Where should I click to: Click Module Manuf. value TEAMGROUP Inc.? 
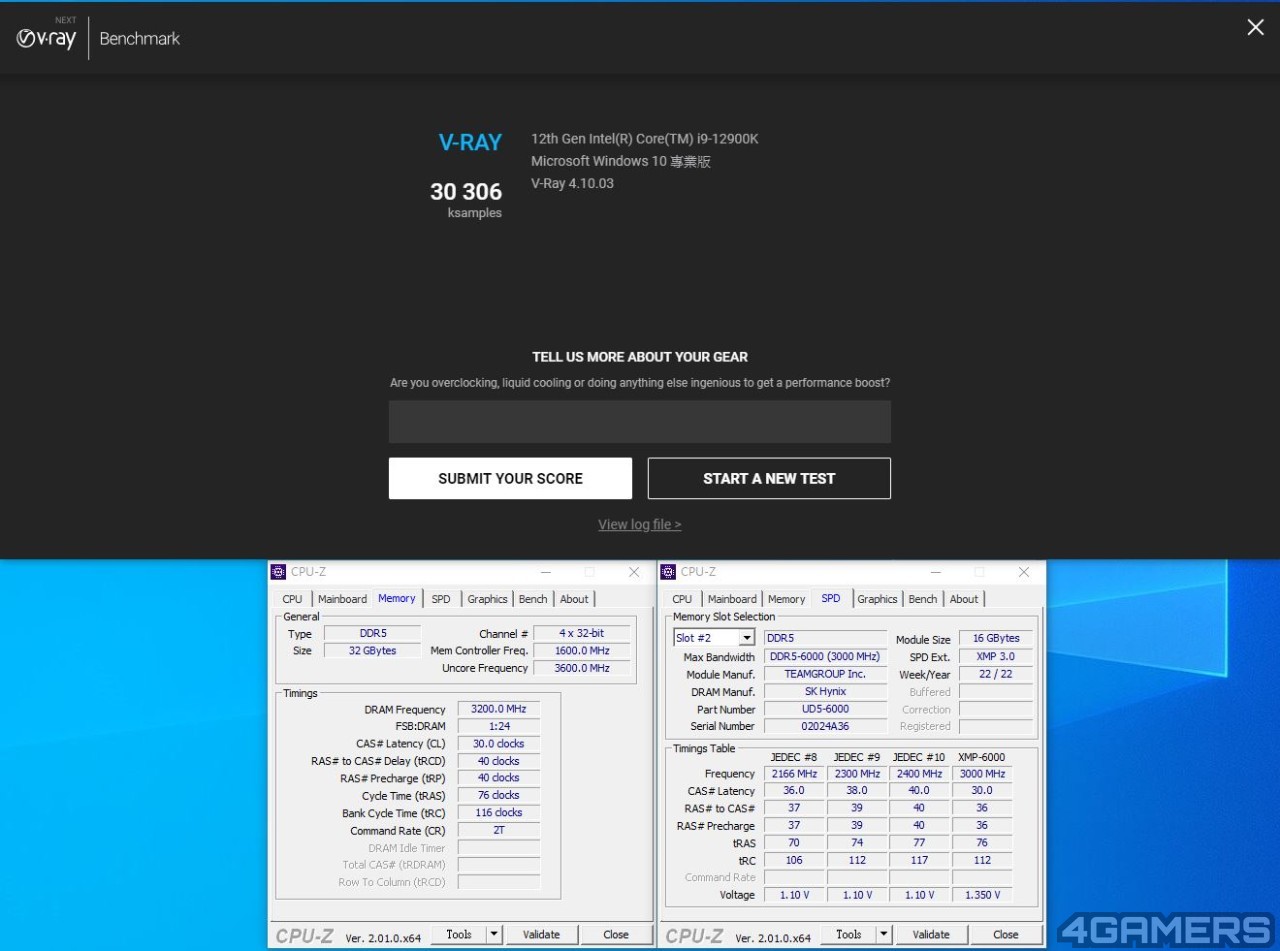point(825,674)
